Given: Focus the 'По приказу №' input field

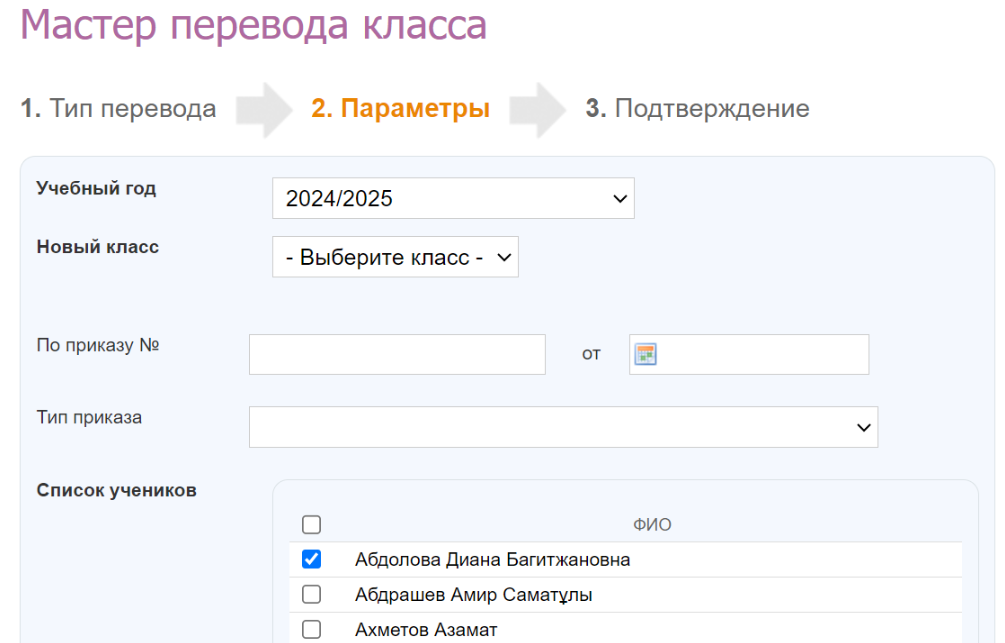Looking at the screenshot, I should tap(397, 354).
